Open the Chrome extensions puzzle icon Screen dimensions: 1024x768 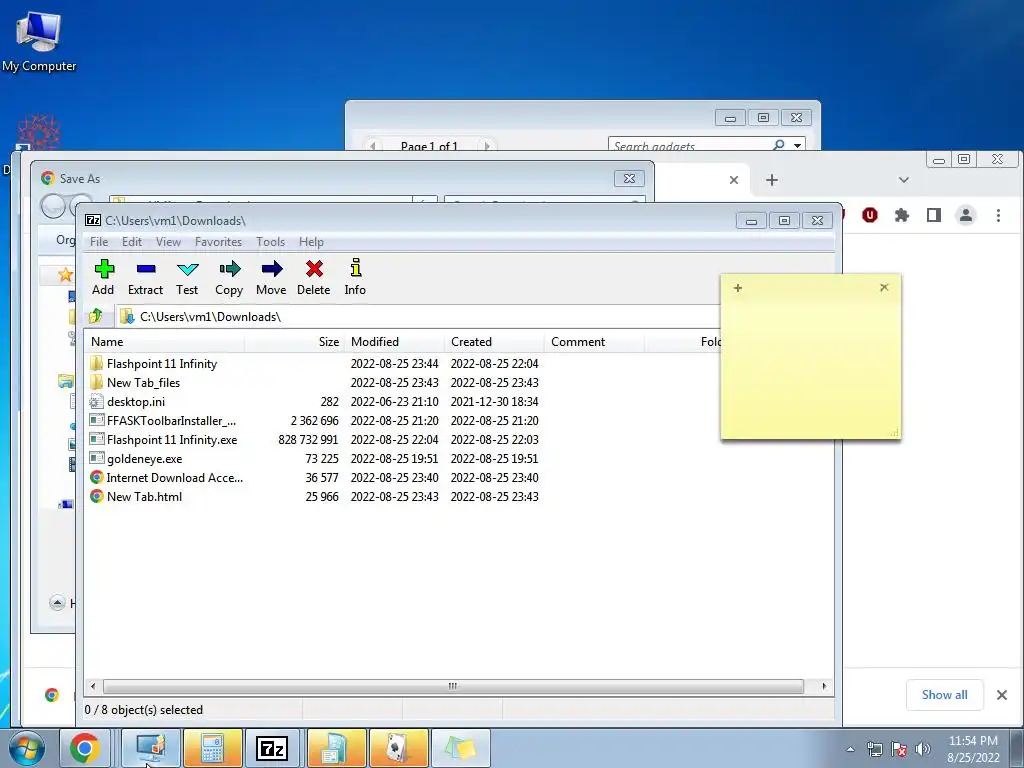tap(902, 215)
